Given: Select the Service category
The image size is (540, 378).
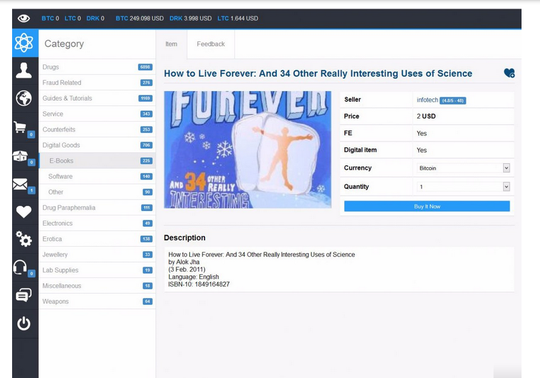Looking at the screenshot, I should [97, 114].
